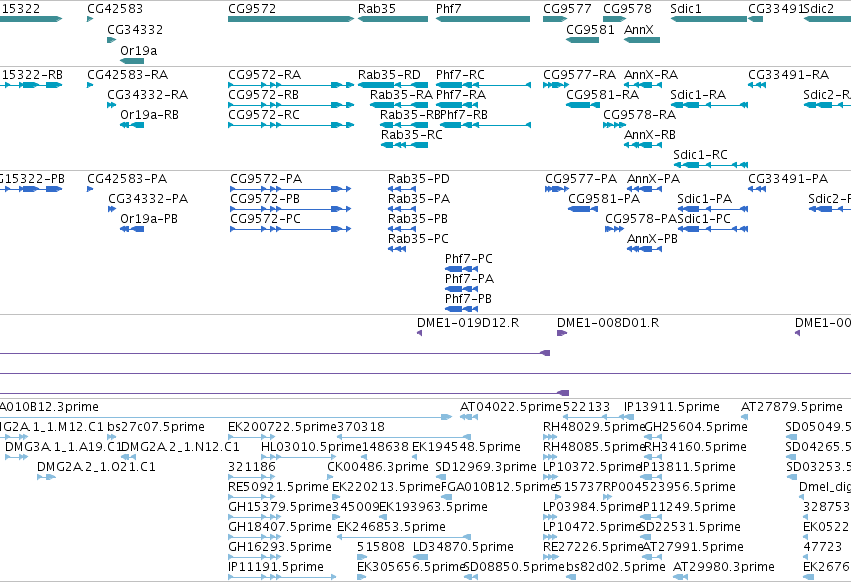The width and height of the screenshot is (851, 582).
Task: Click EST LD34870.5prime
Action: pos(463,547)
